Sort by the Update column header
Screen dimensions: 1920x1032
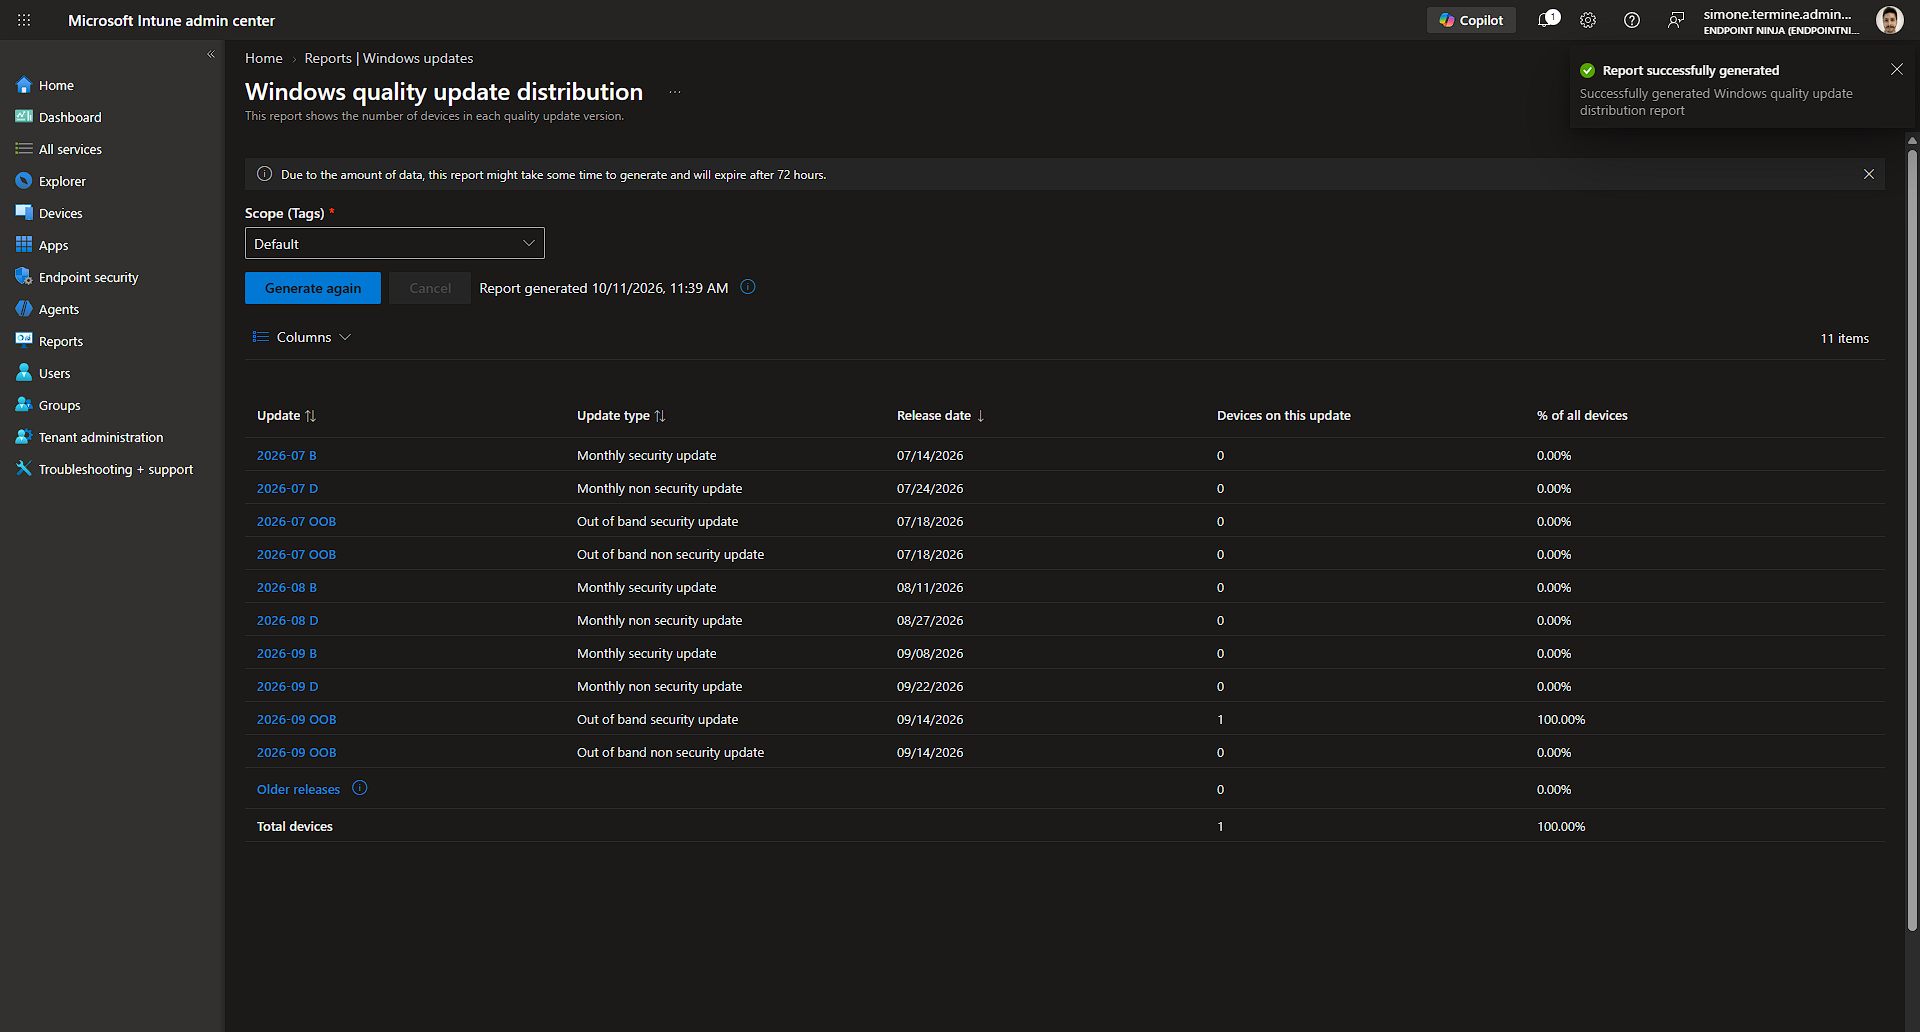click(x=286, y=415)
